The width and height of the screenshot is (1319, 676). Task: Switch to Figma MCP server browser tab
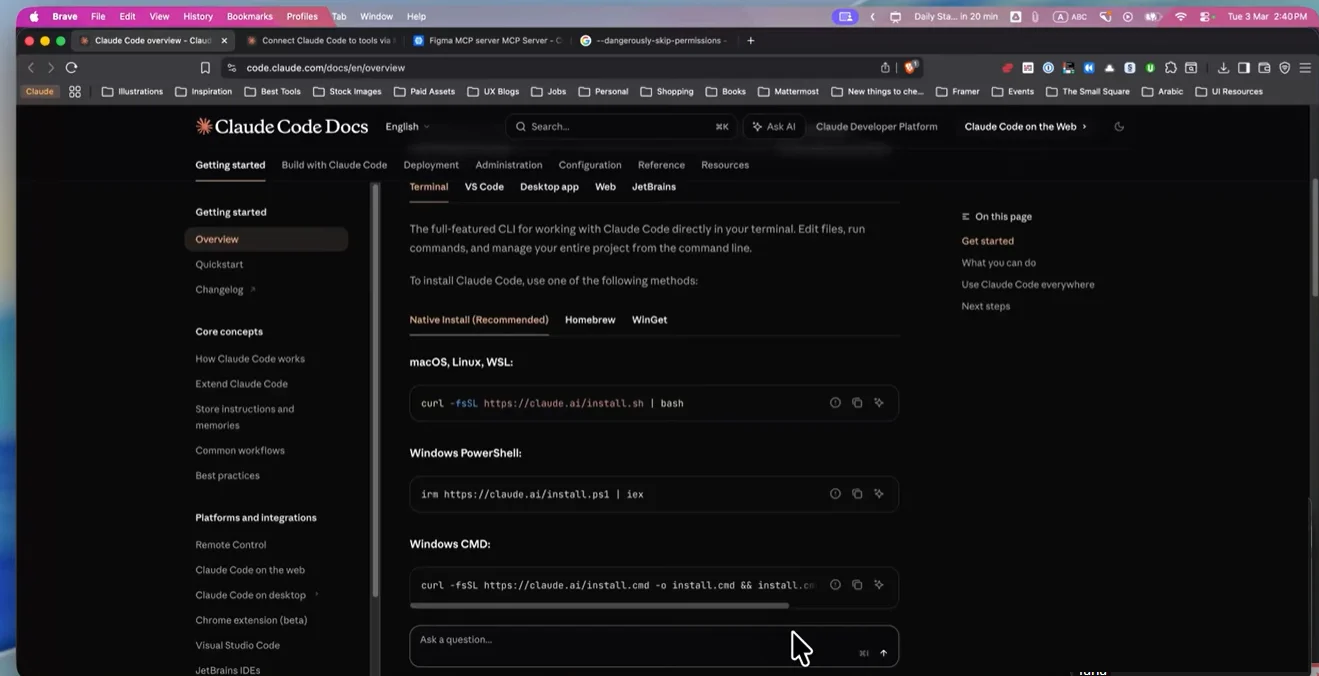pyautogui.click(x=487, y=41)
